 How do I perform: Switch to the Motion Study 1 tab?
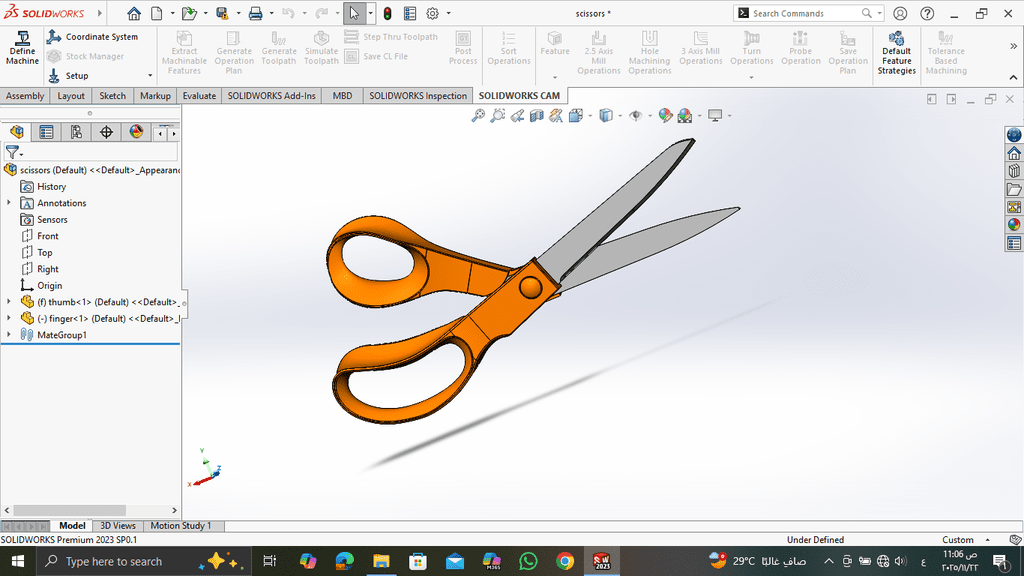(180, 526)
